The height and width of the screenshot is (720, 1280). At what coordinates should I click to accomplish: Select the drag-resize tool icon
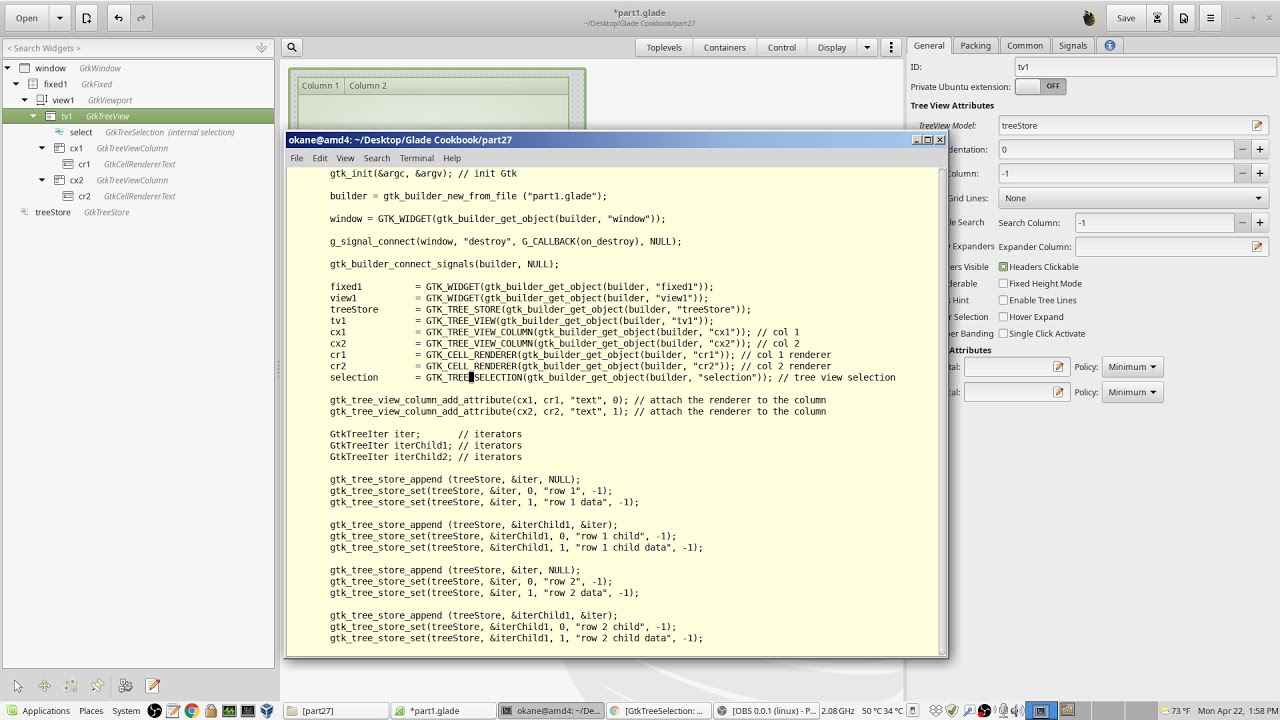pos(44,686)
